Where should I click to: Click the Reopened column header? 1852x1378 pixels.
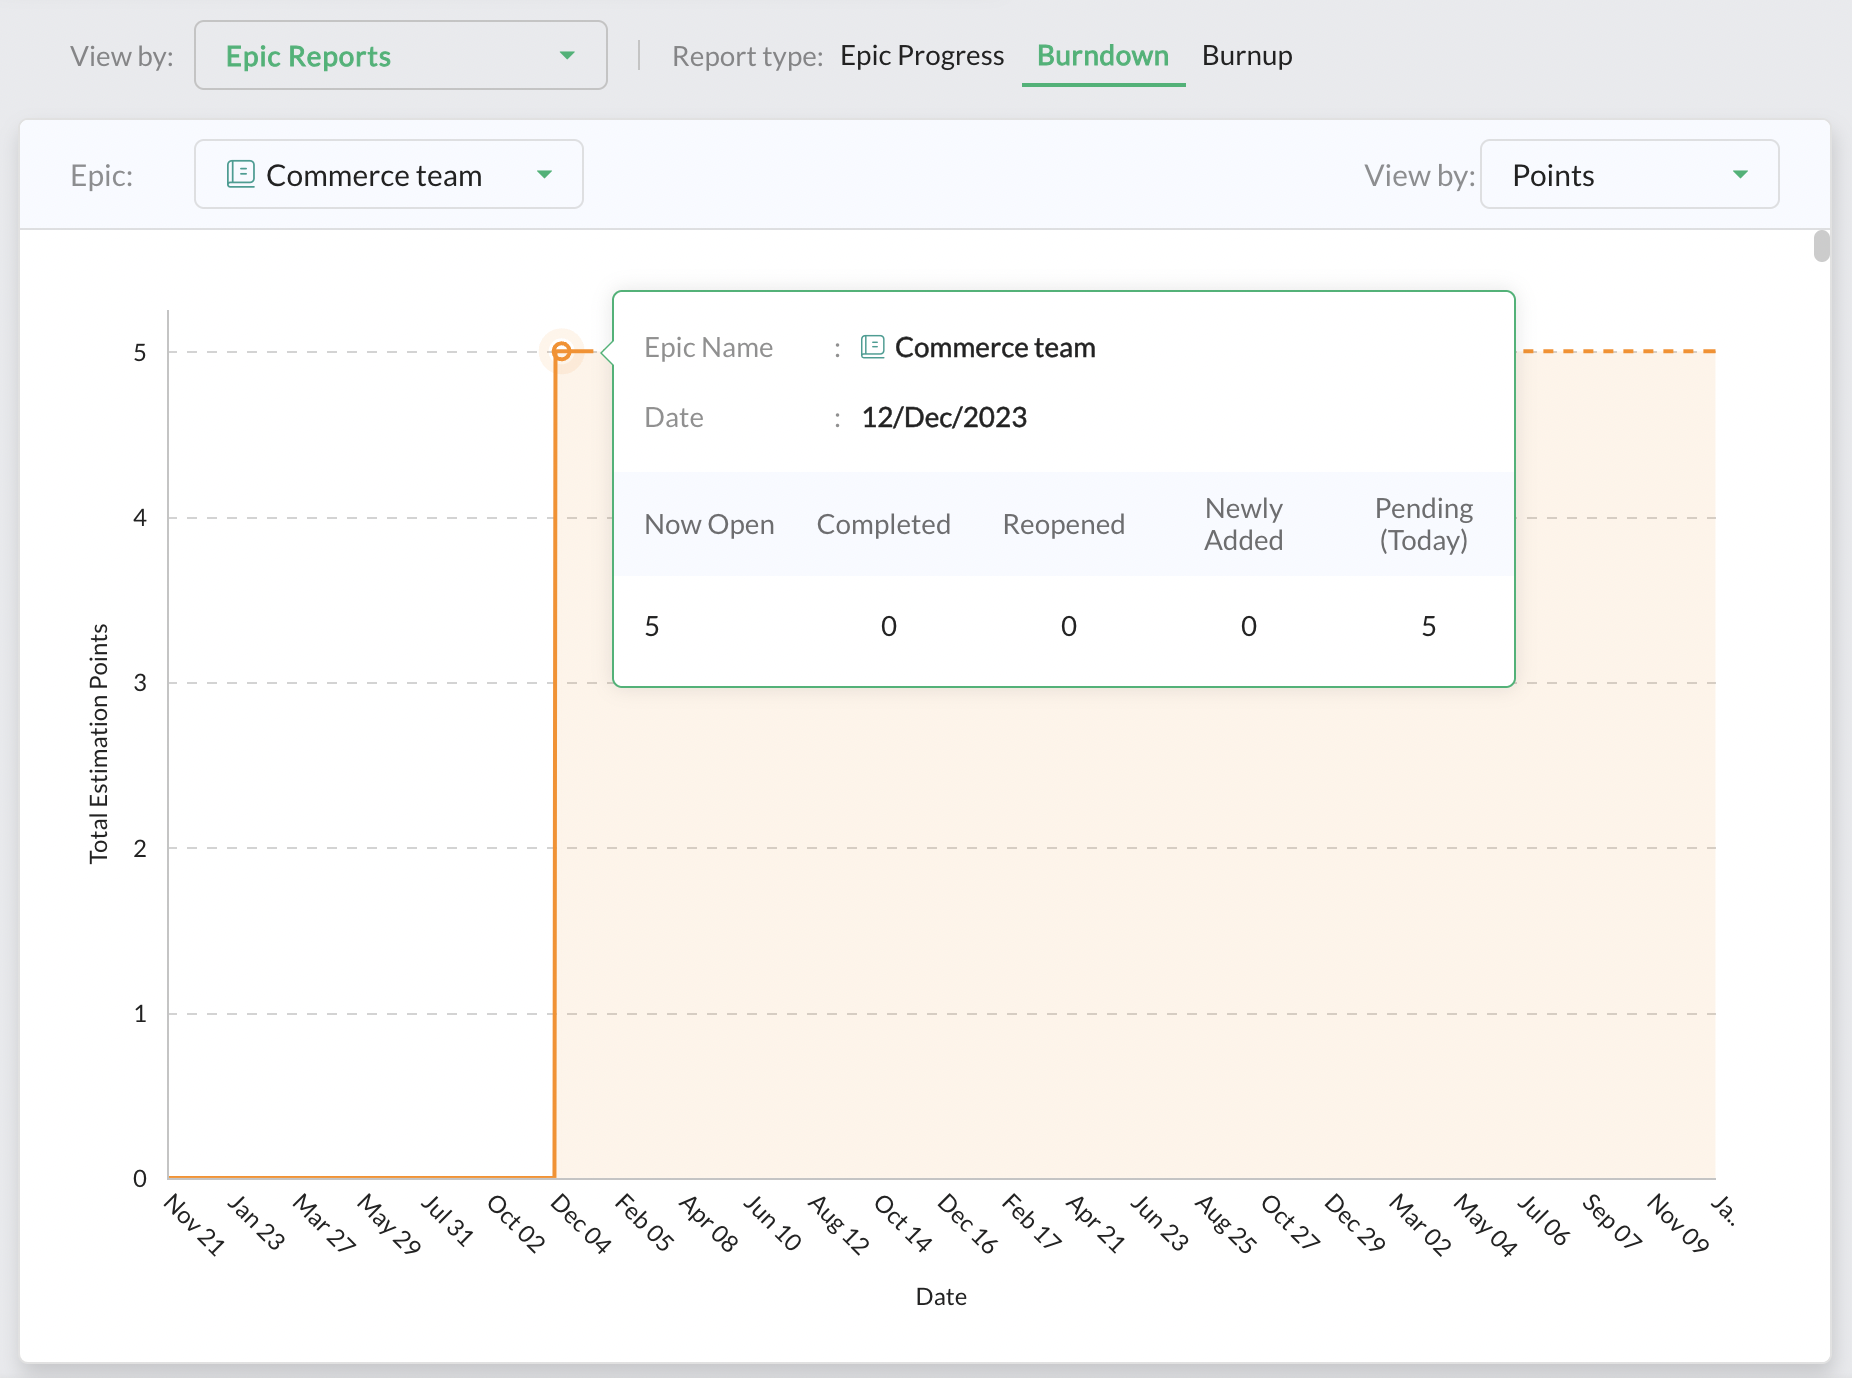point(1063,524)
